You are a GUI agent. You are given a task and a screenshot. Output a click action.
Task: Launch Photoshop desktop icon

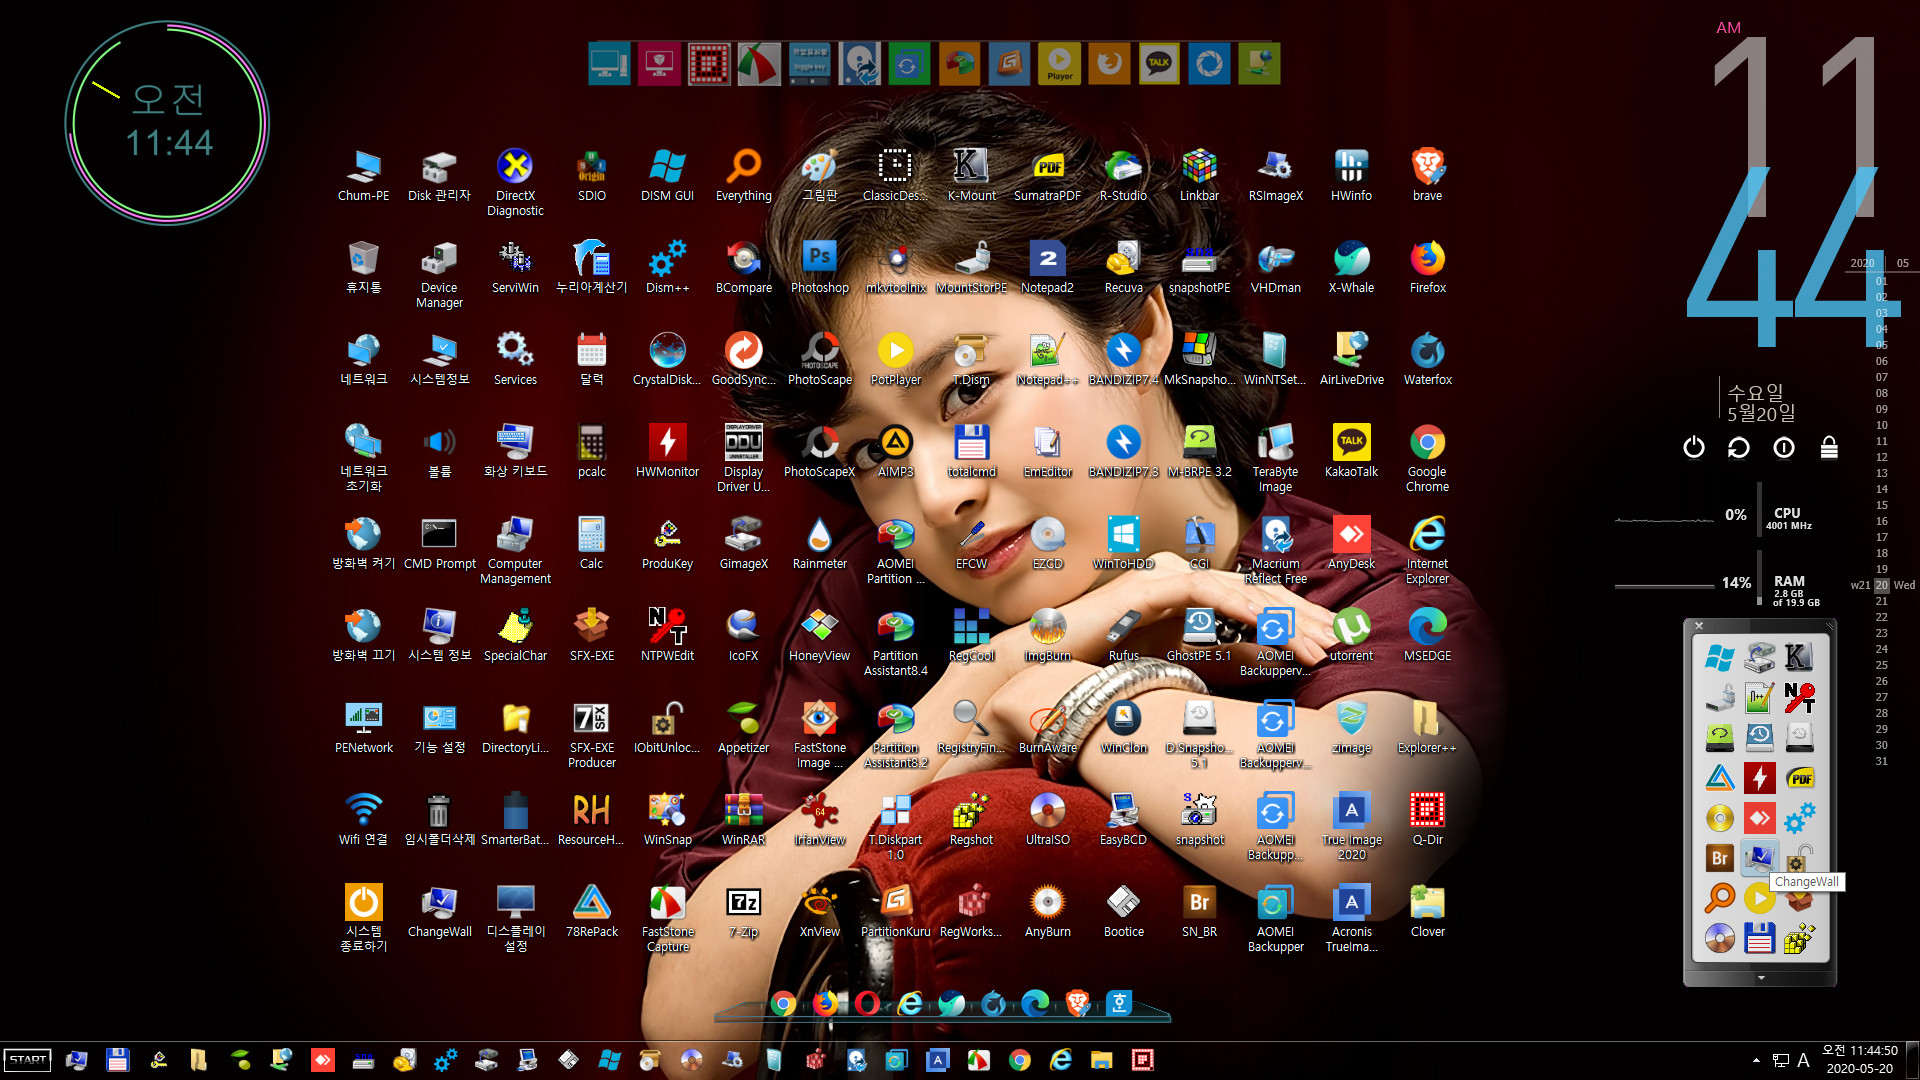click(x=819, y=267)
